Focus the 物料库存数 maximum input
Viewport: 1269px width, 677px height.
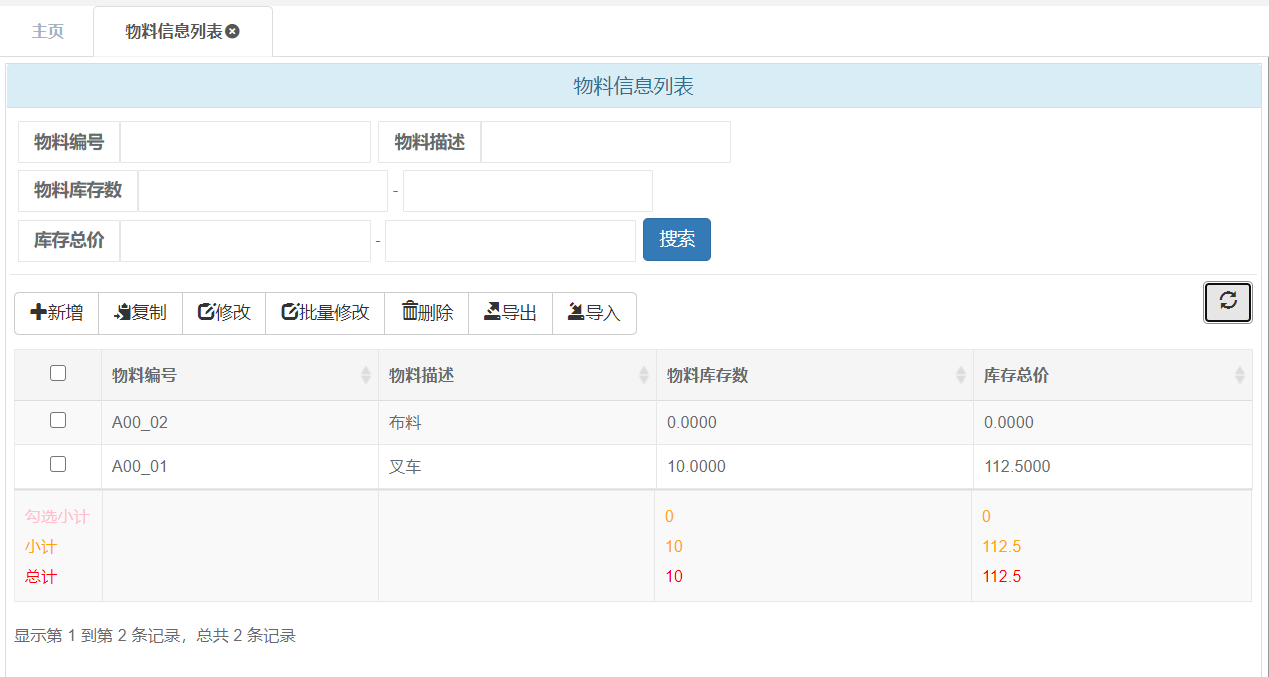click(528, 191)
